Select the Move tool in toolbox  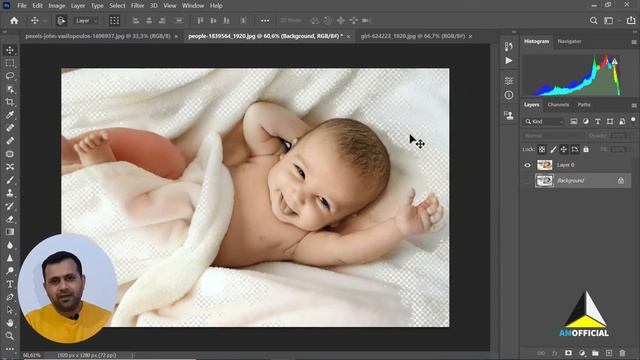(10, 50)
